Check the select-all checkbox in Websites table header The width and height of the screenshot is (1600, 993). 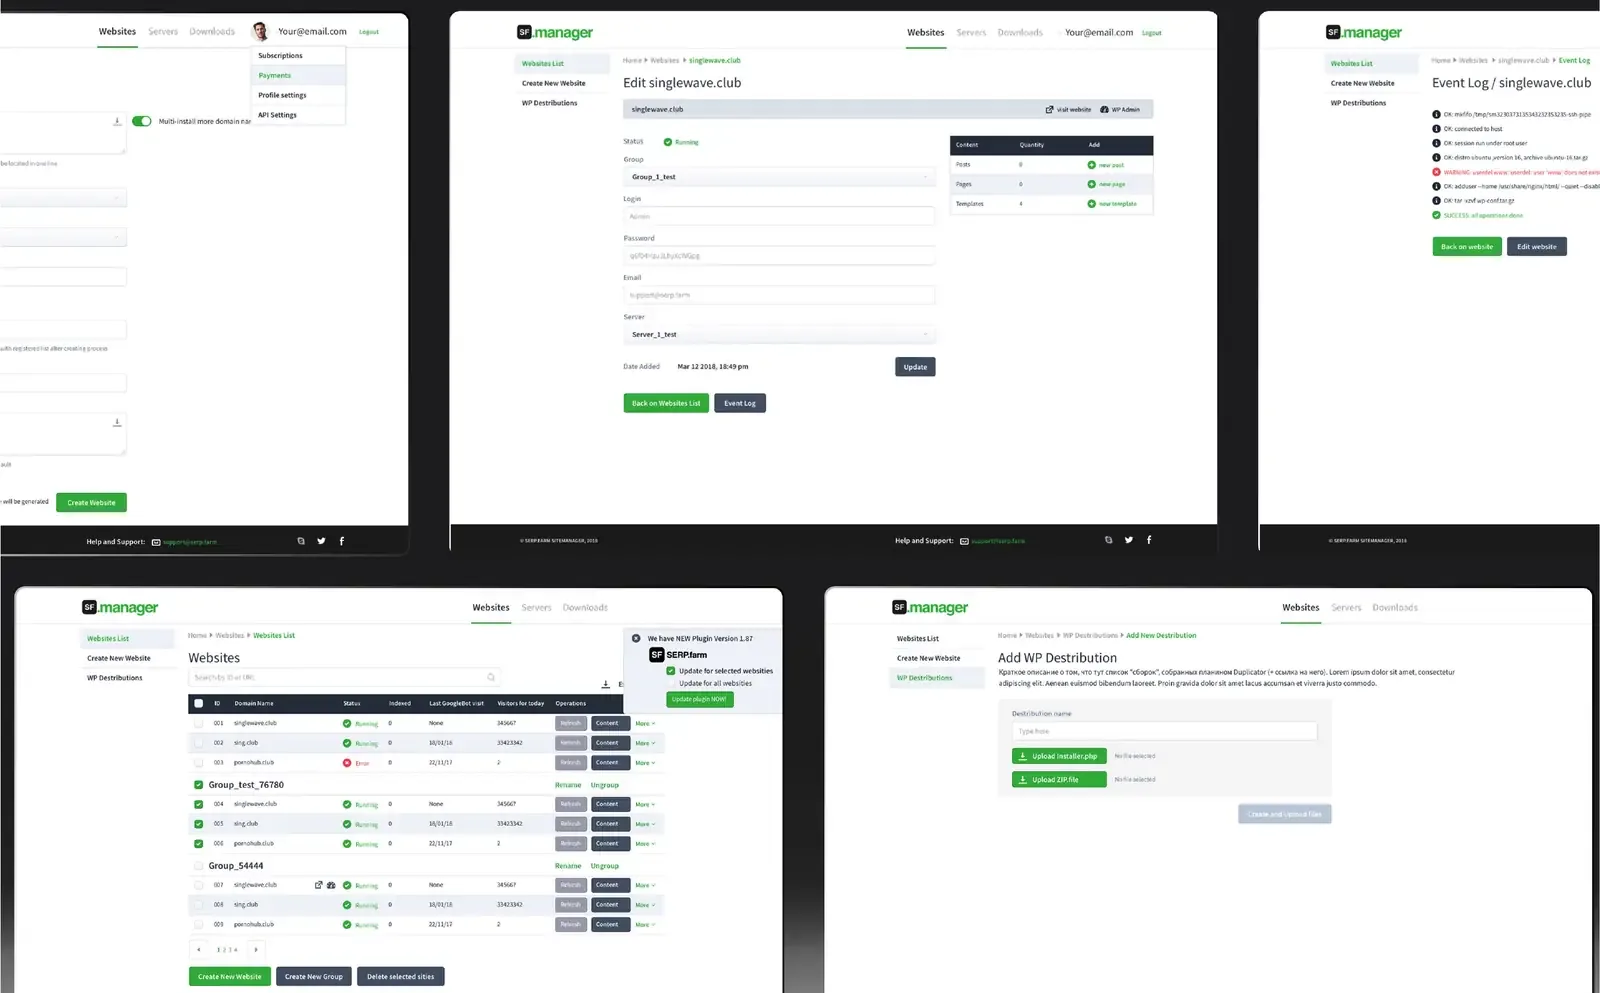point(198,703)
